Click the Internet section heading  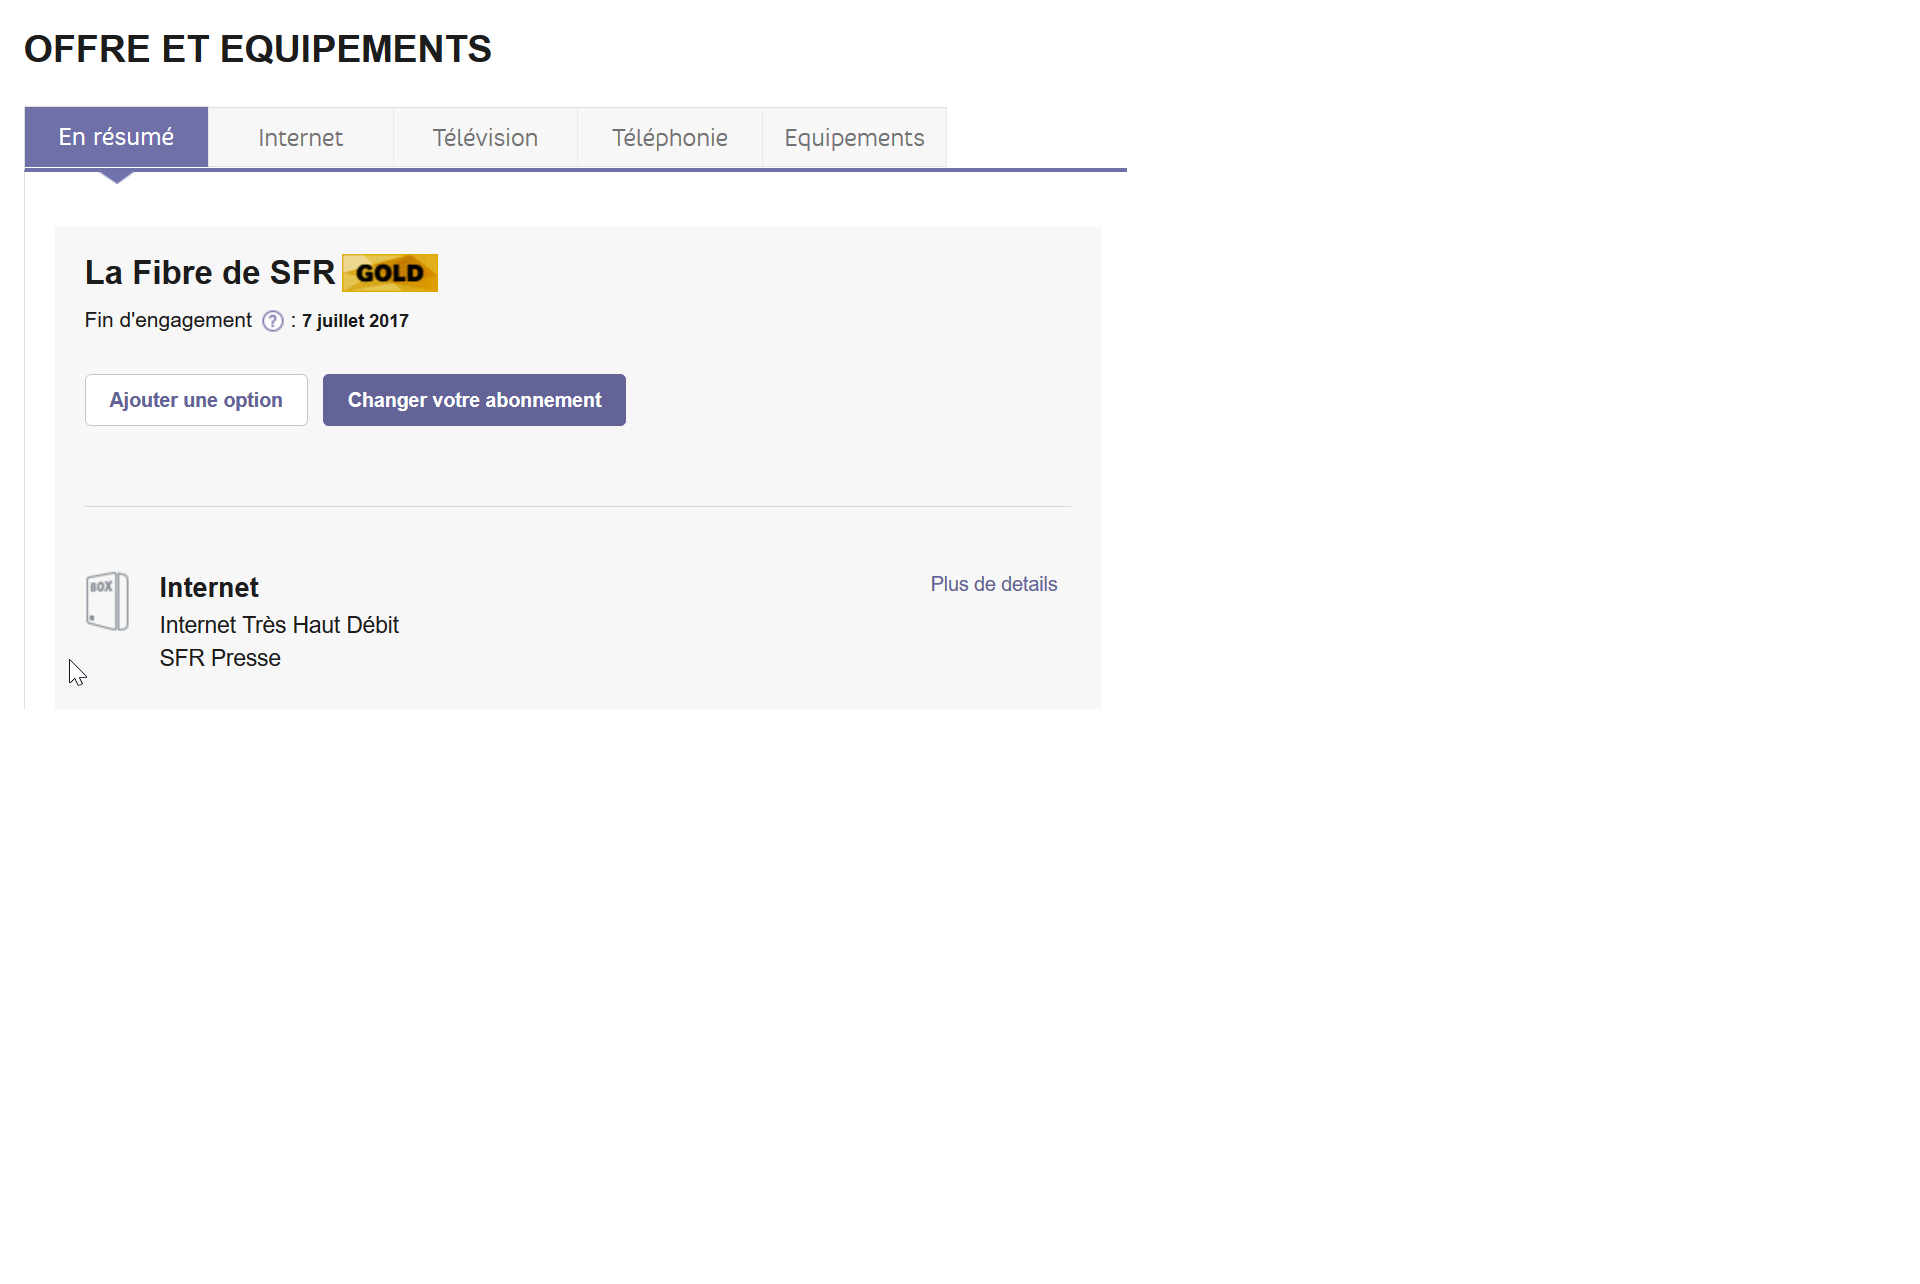pos(209,587)
